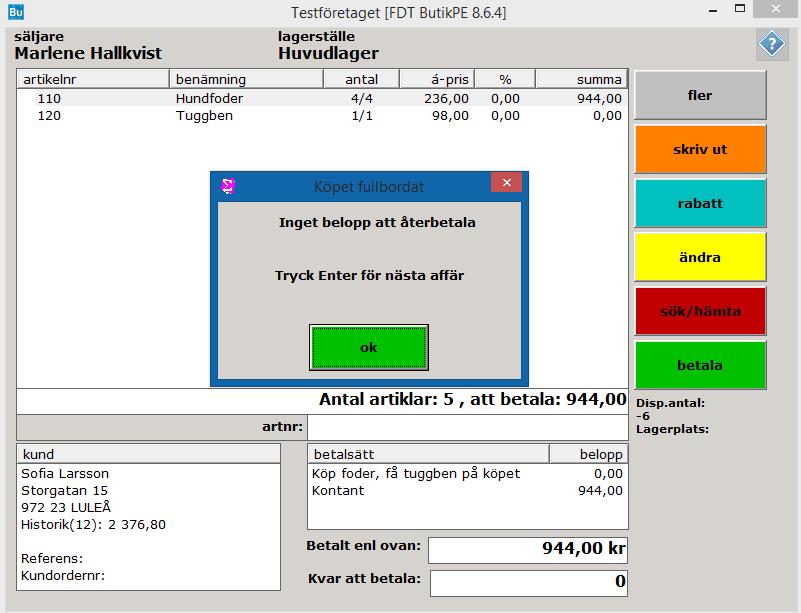Click the red sök/hämta button
This screenshot has height=613, width=801.
pos(700,311)
